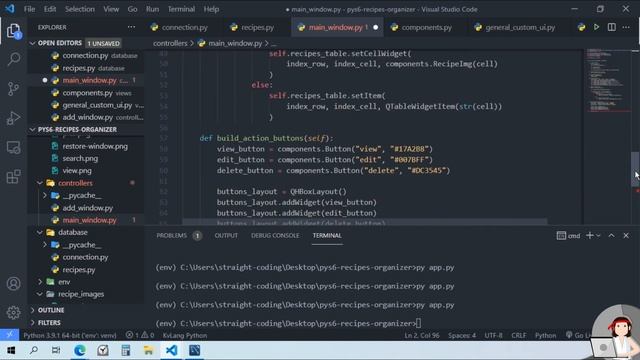Open the Edit menu

tap(50, 9)
